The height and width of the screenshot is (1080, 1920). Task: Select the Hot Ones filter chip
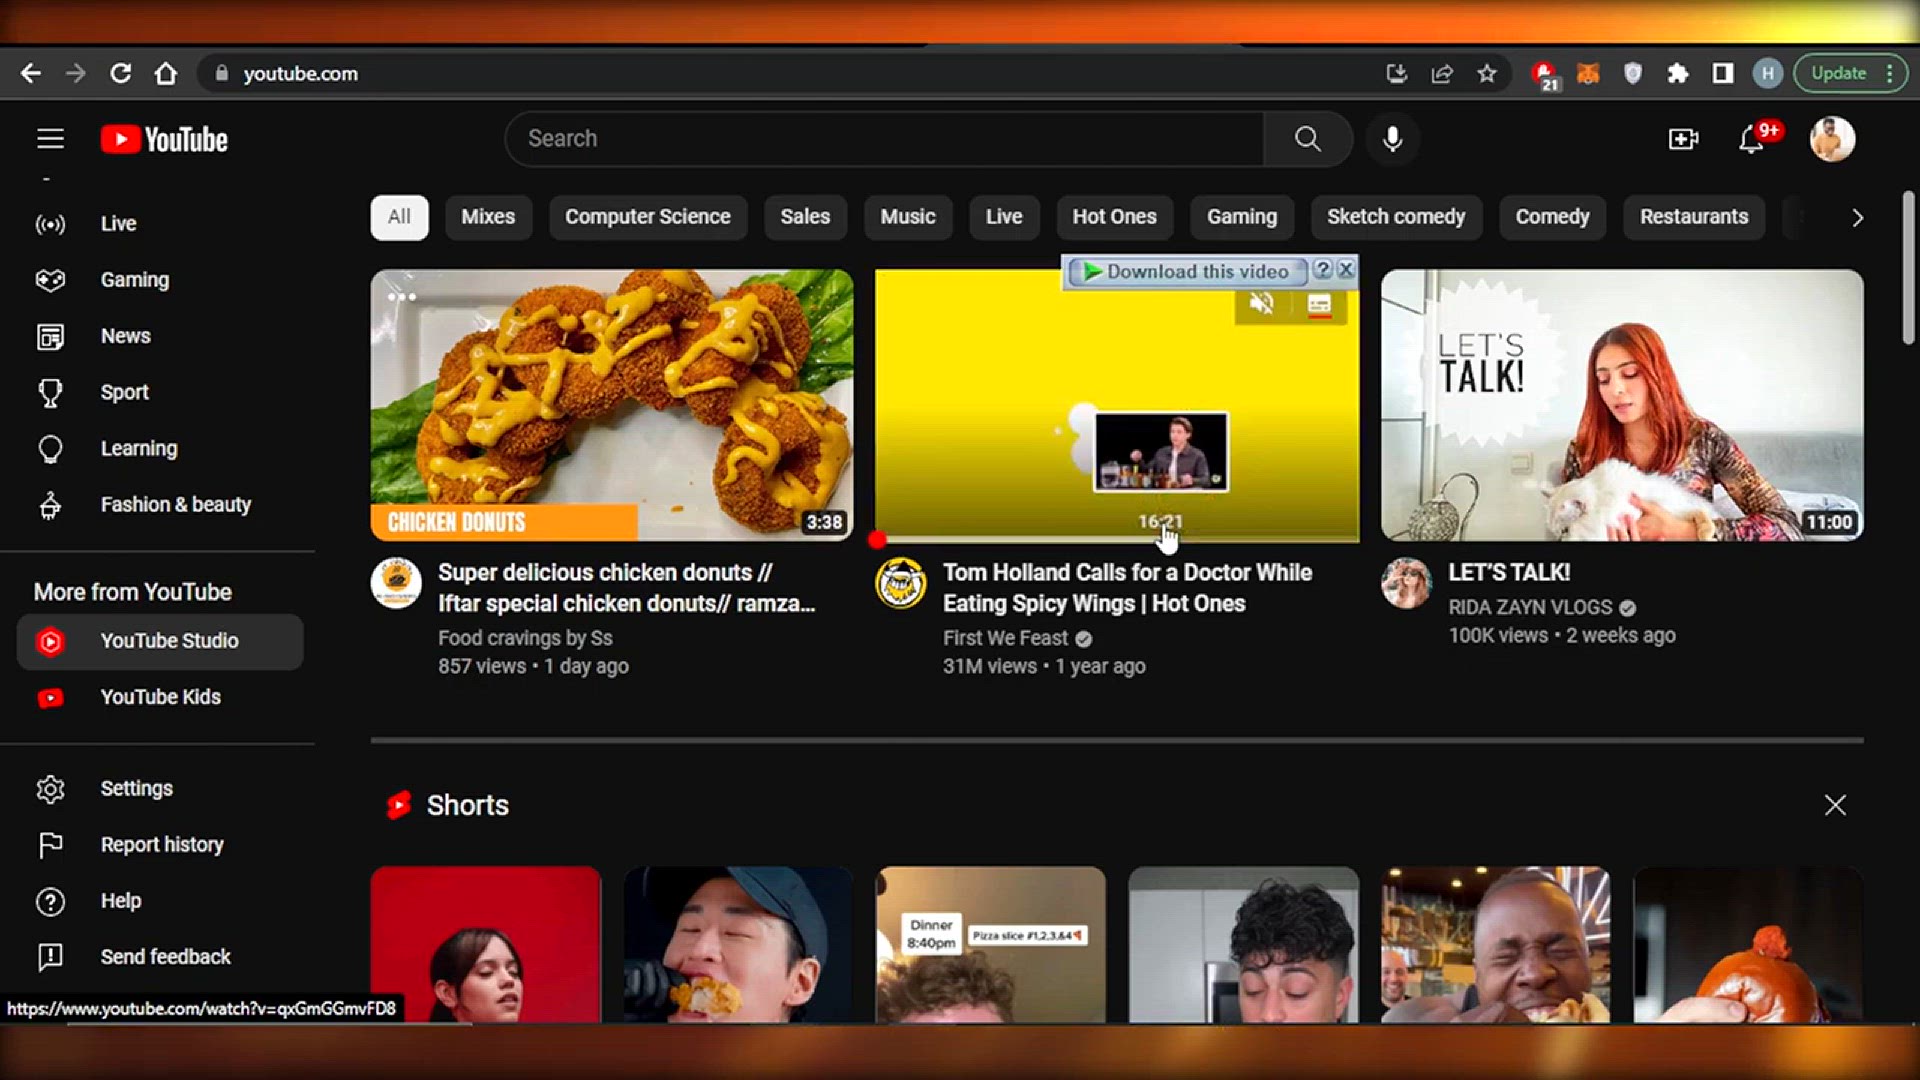[x=1114, y=217]
